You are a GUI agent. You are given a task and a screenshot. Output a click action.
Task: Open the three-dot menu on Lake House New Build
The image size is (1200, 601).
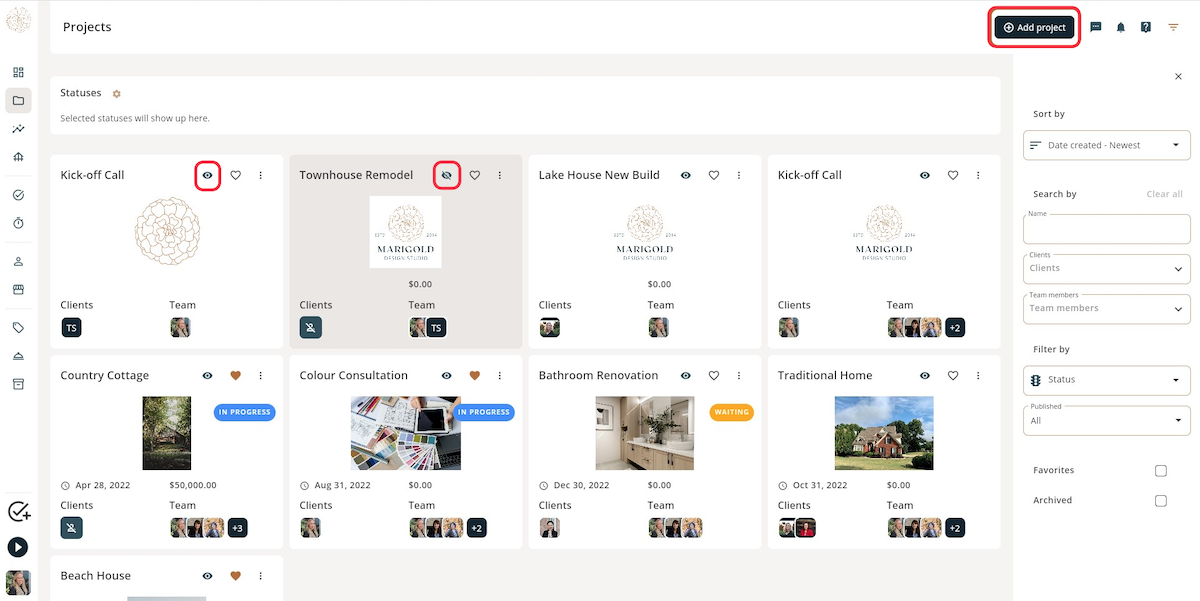click(739, 175)
